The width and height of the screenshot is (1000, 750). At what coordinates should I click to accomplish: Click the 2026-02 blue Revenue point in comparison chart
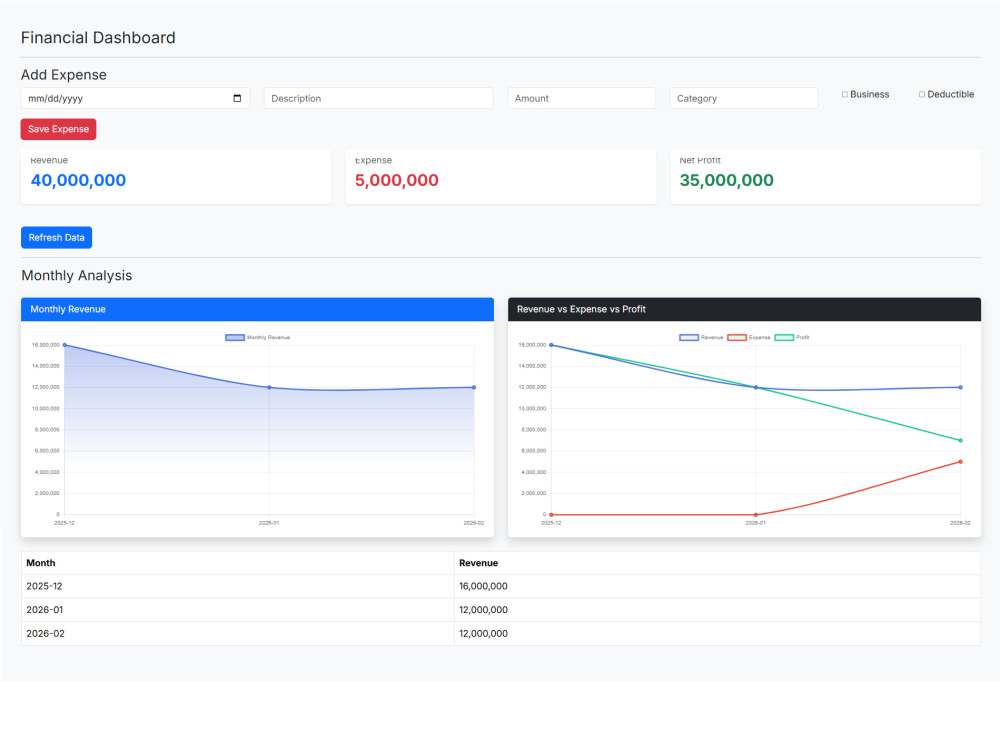[x=960, y=387]
